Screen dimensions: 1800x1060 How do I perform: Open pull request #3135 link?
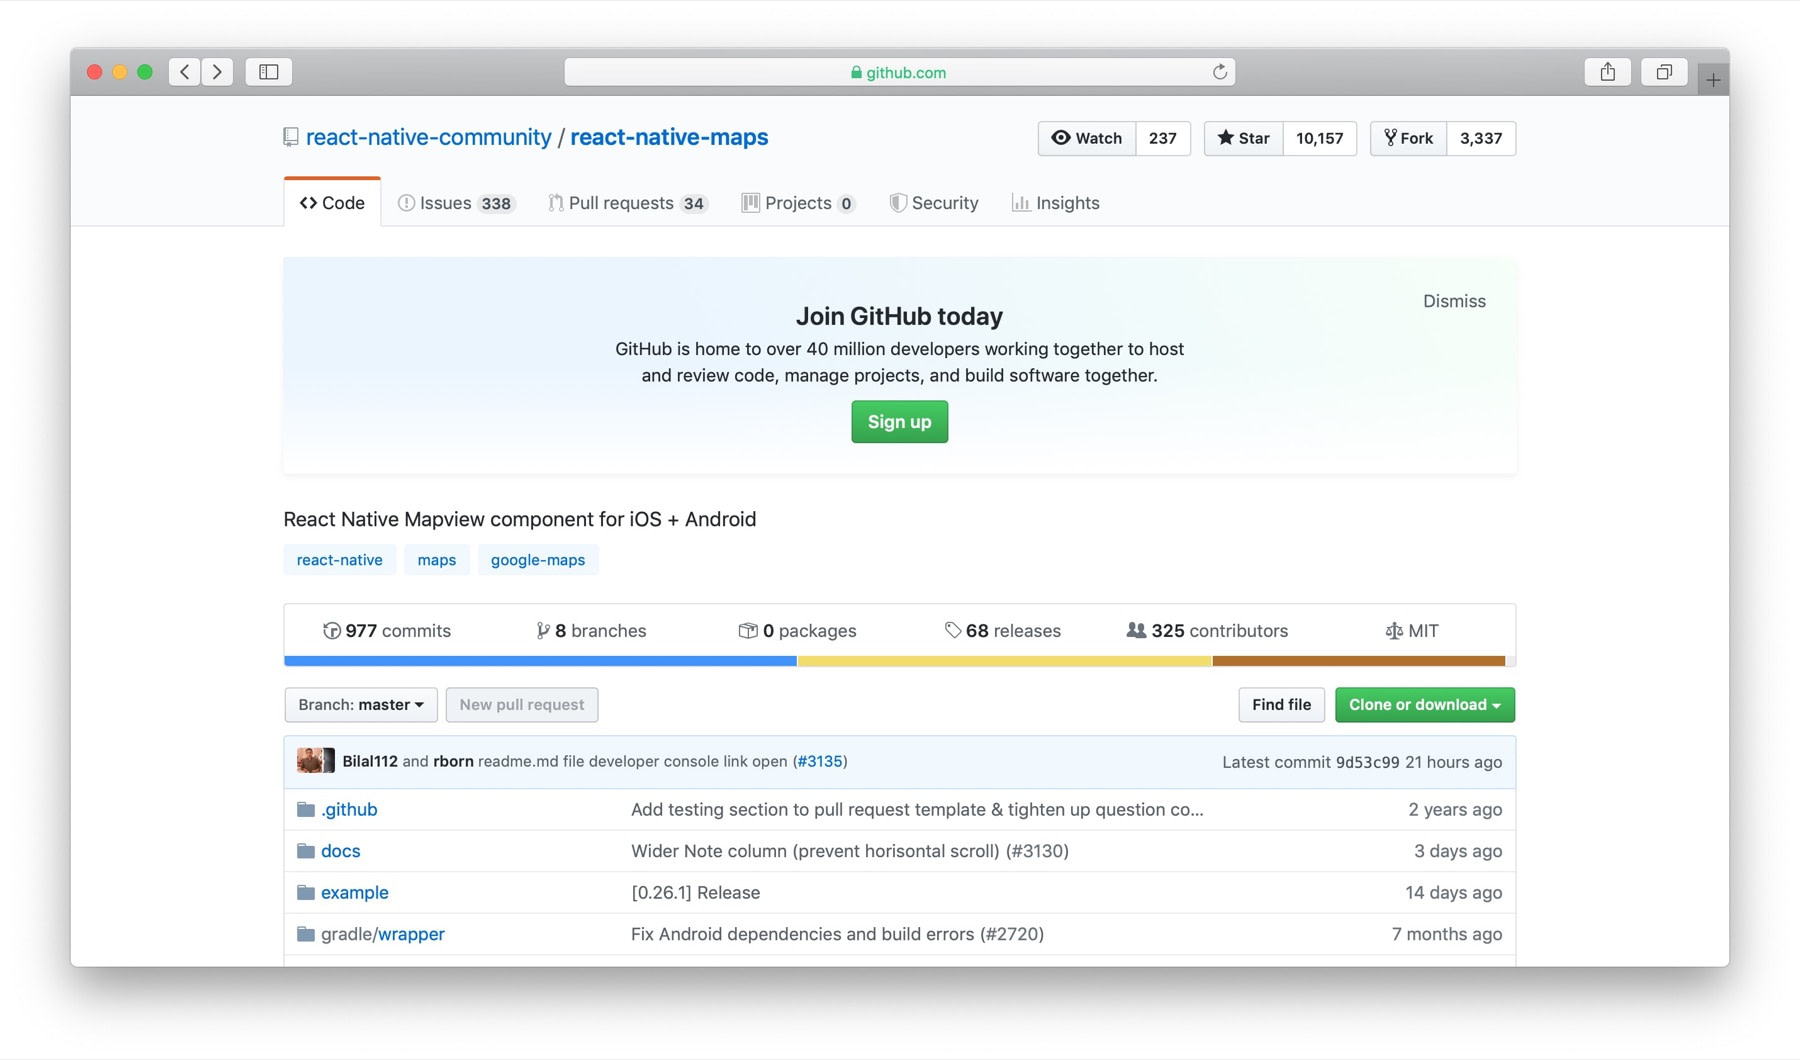pyautogui.click(x=820, y=761)
